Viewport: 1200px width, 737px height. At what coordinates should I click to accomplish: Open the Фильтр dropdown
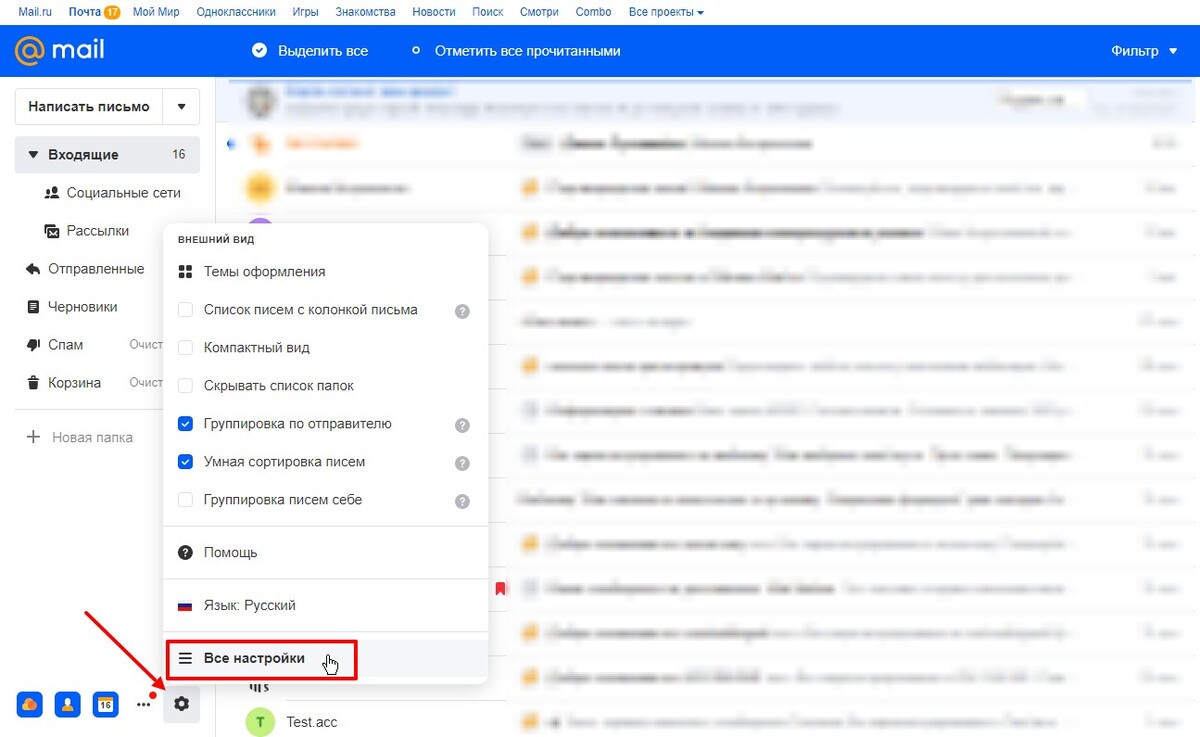click(1144, 51)
